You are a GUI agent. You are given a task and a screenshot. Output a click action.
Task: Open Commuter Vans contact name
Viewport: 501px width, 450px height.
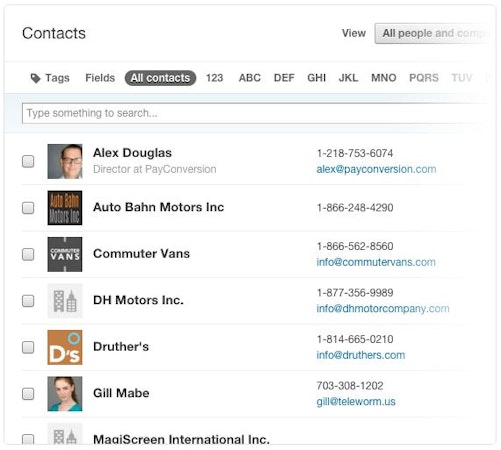(141, 254)
